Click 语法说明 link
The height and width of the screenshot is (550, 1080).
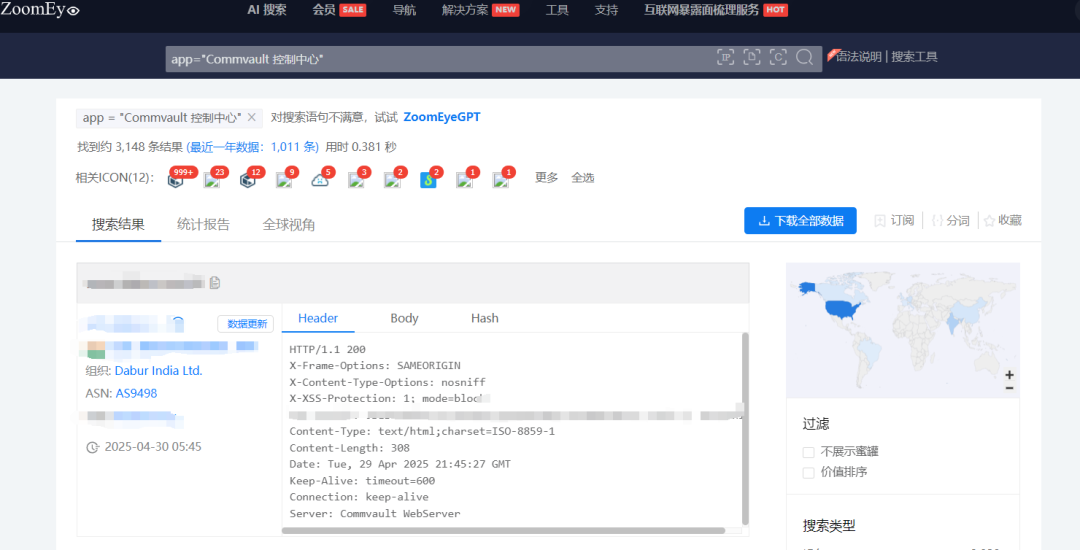[859, 56]
